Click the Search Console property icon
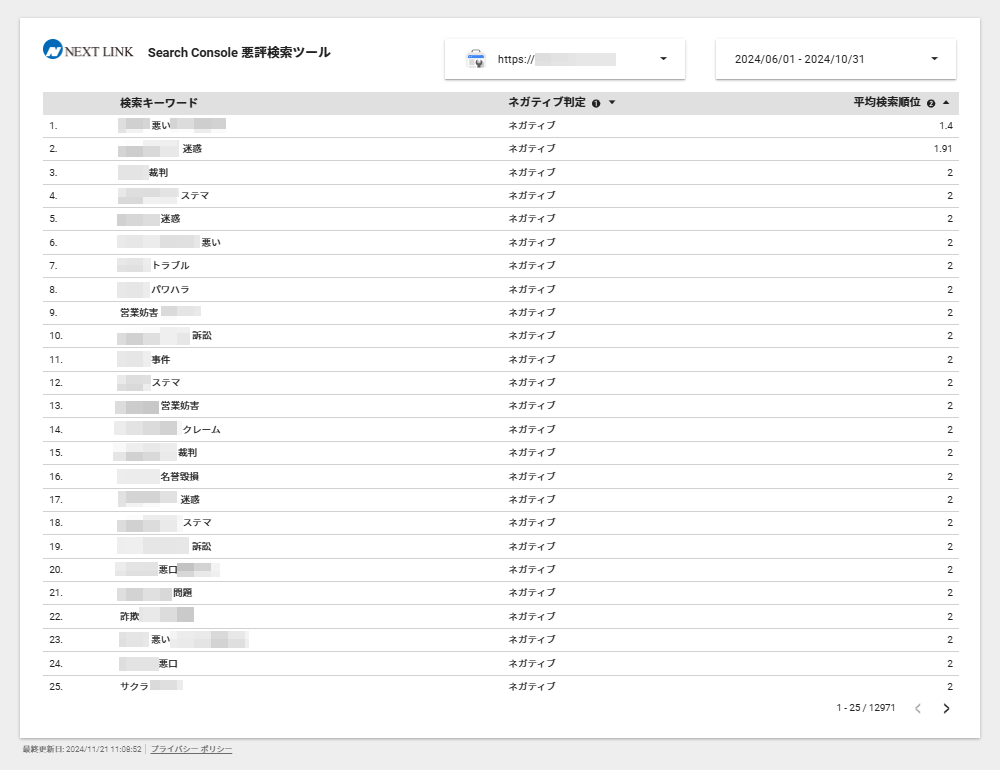Viewport: 1000px width, 770px height. tap(476, 59)
